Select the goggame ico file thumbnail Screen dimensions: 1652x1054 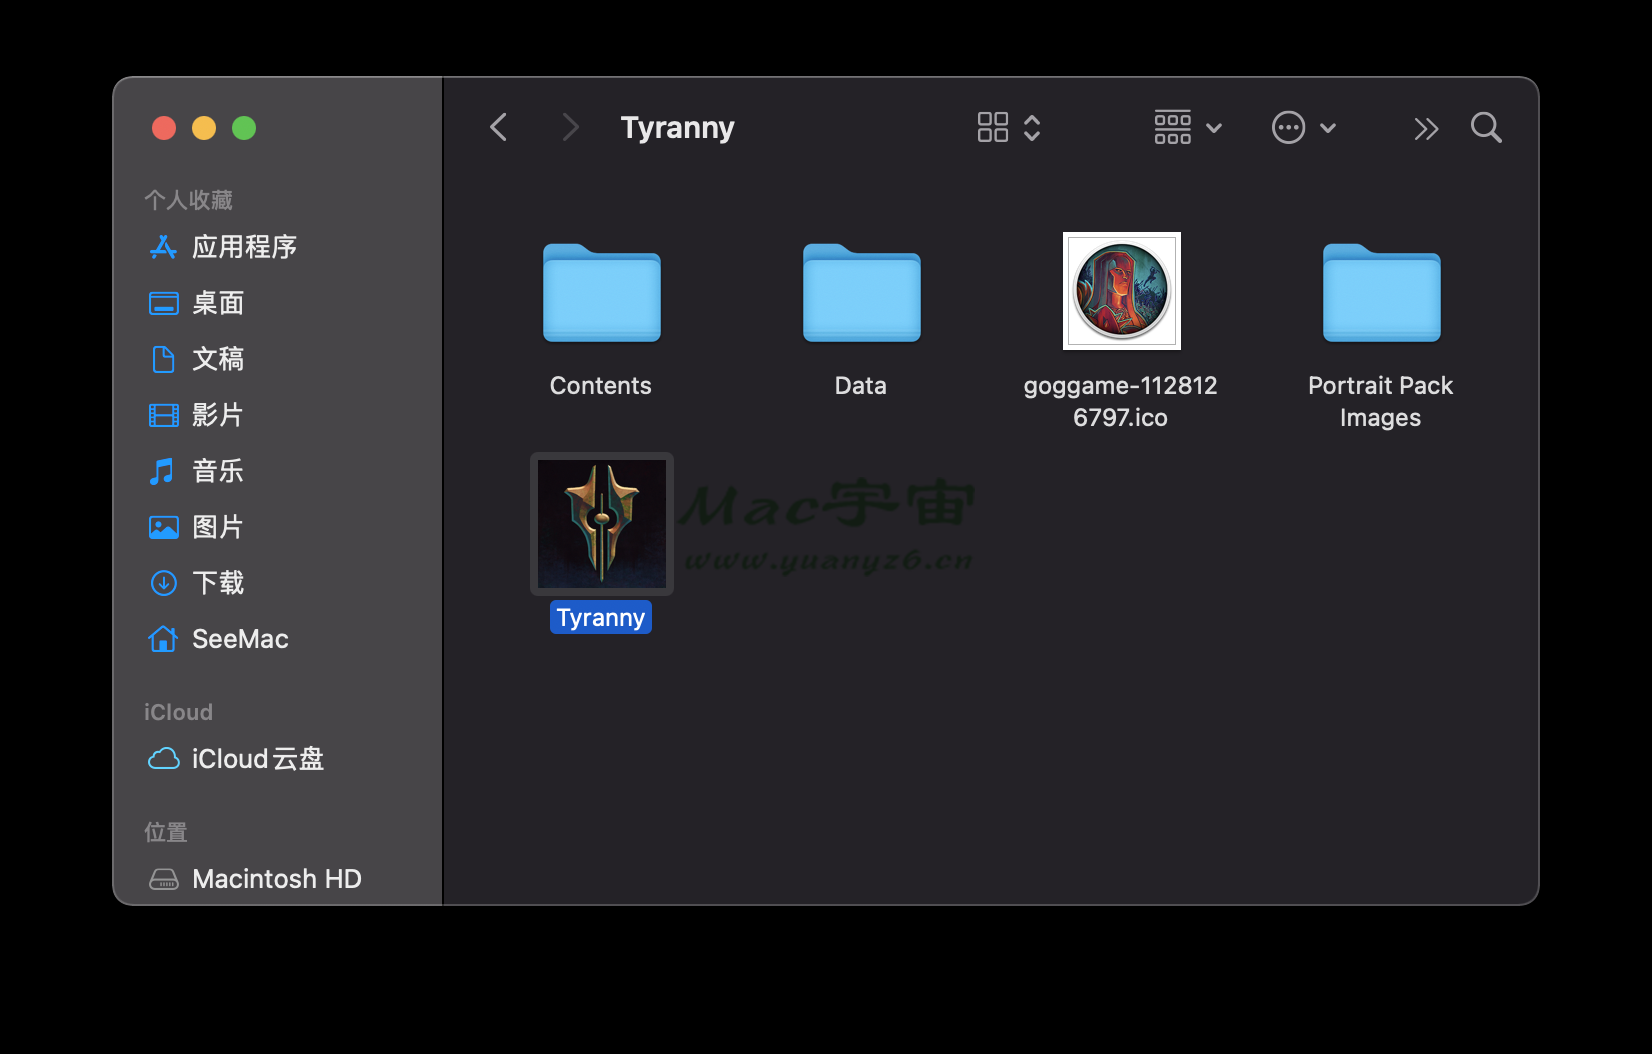point(1121,291)
